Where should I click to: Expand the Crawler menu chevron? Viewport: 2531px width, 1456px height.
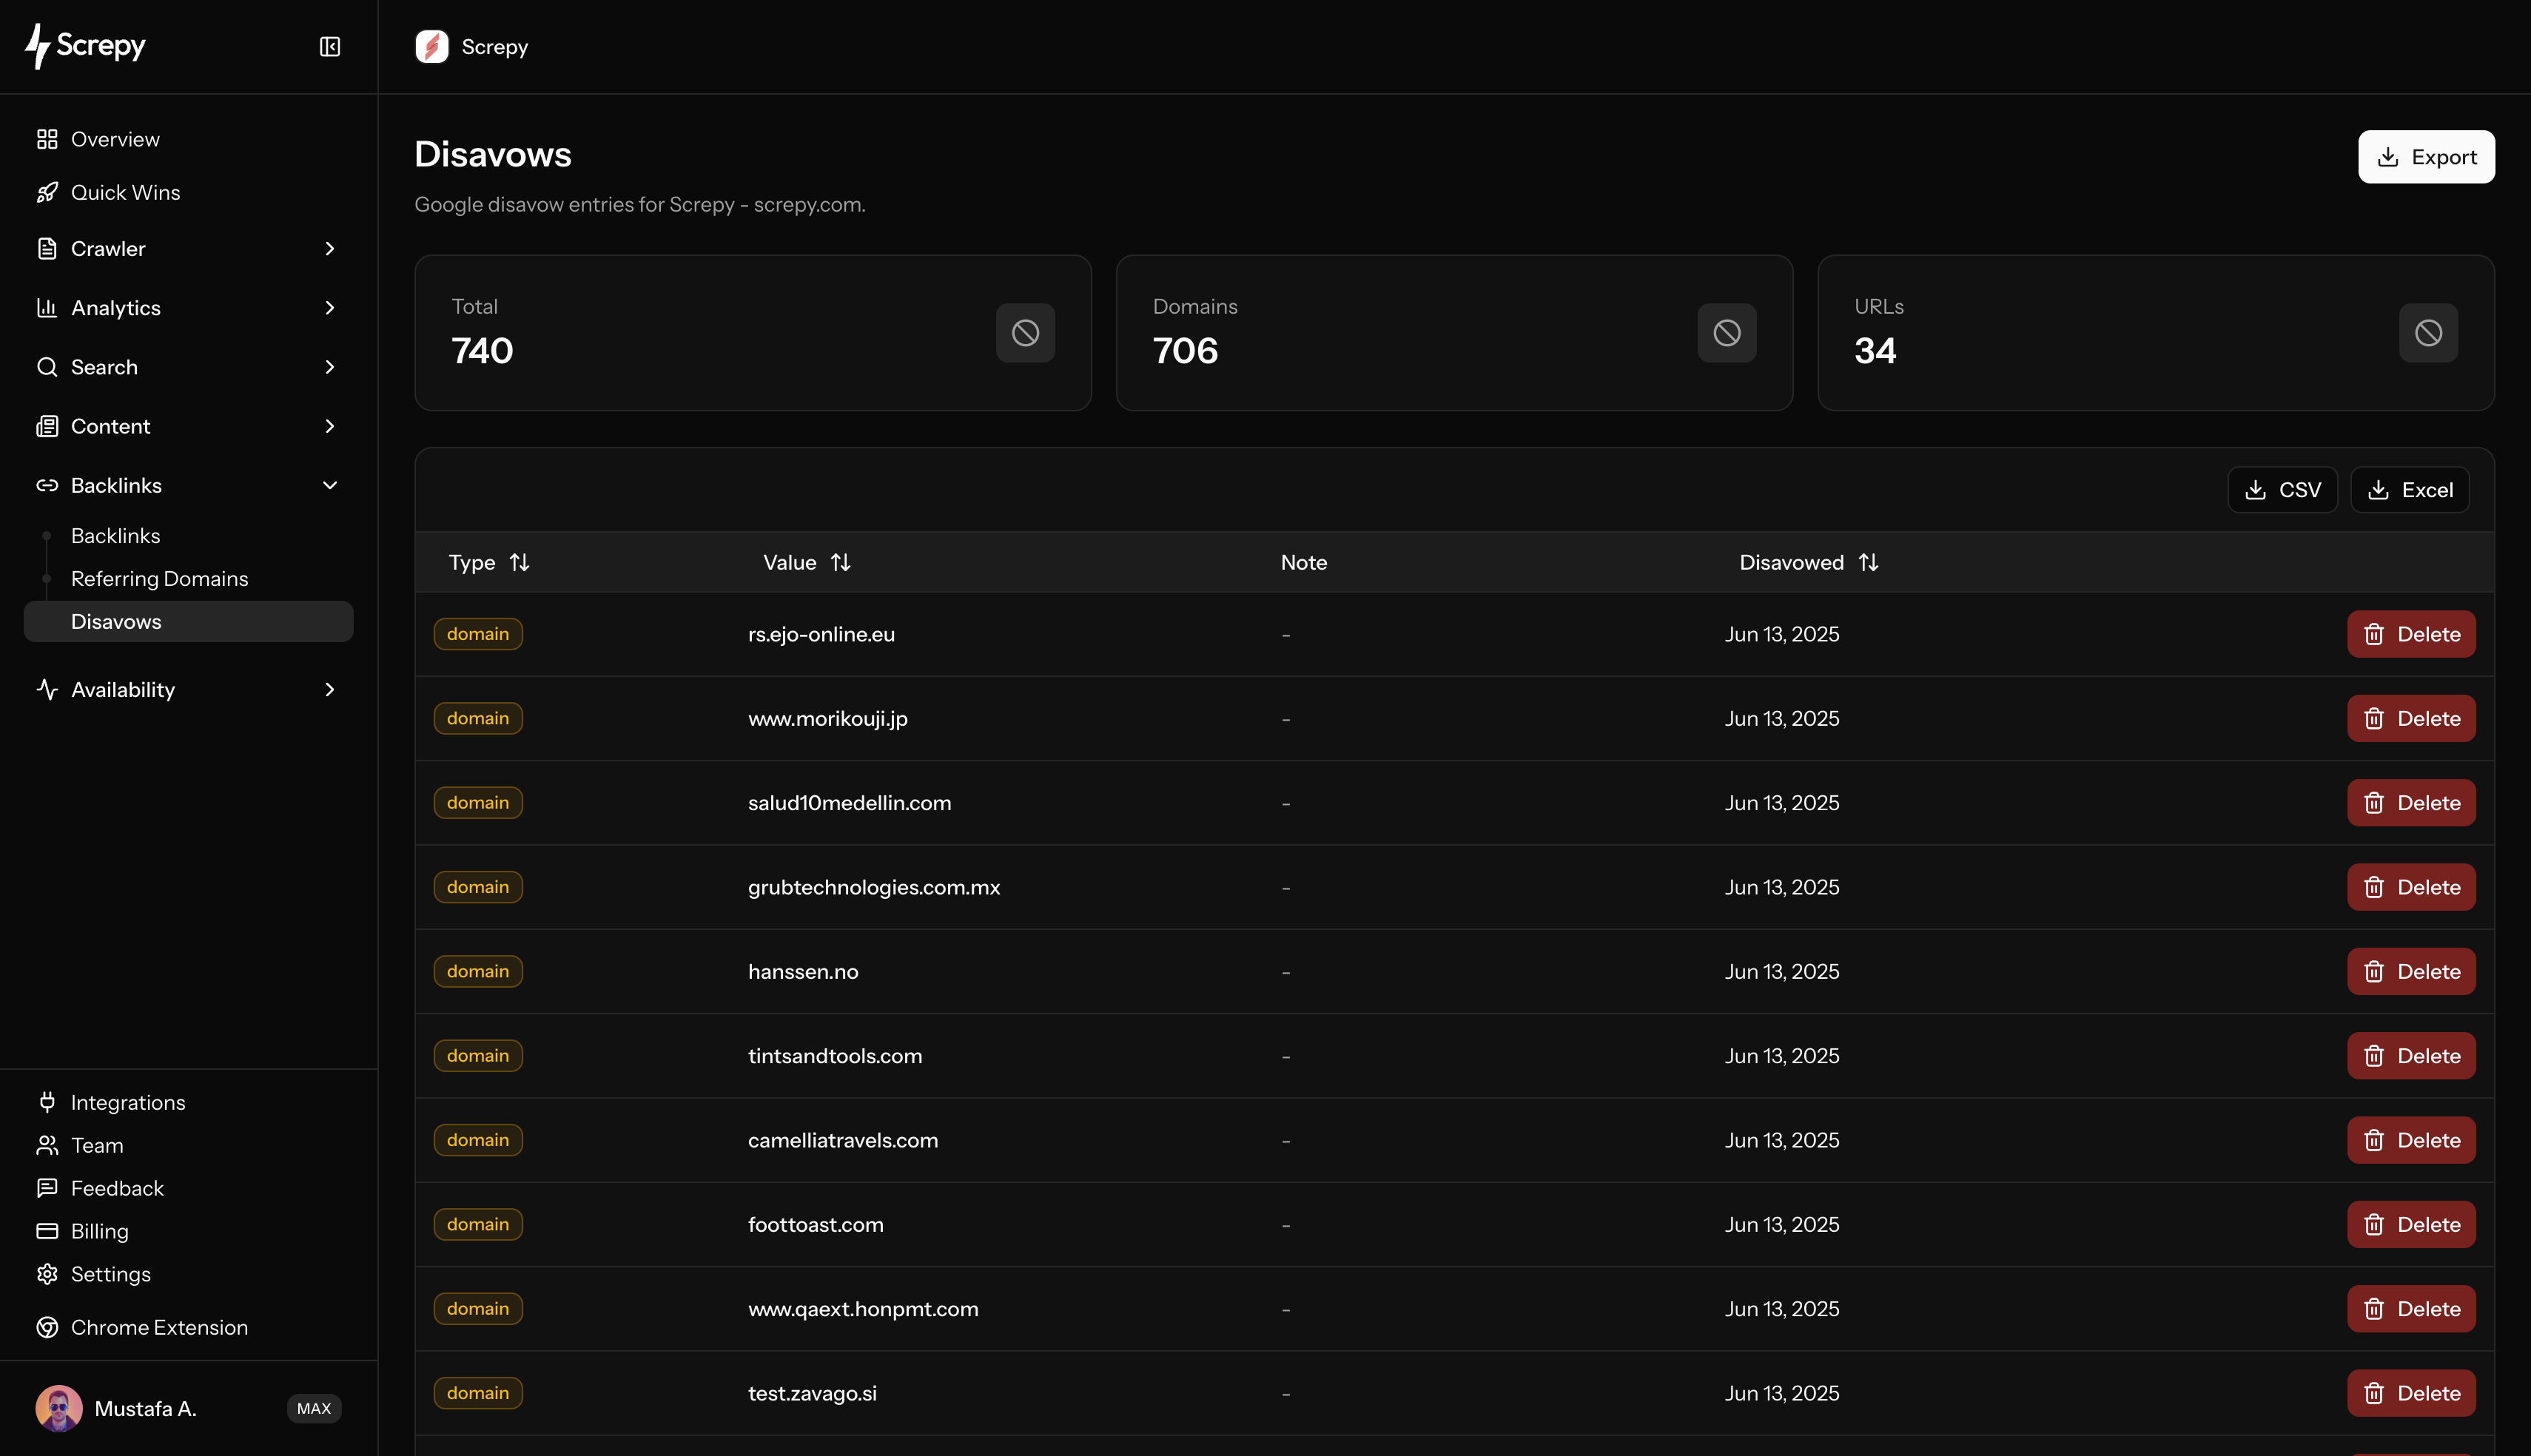pyautogui.click(x=330, y=248)
